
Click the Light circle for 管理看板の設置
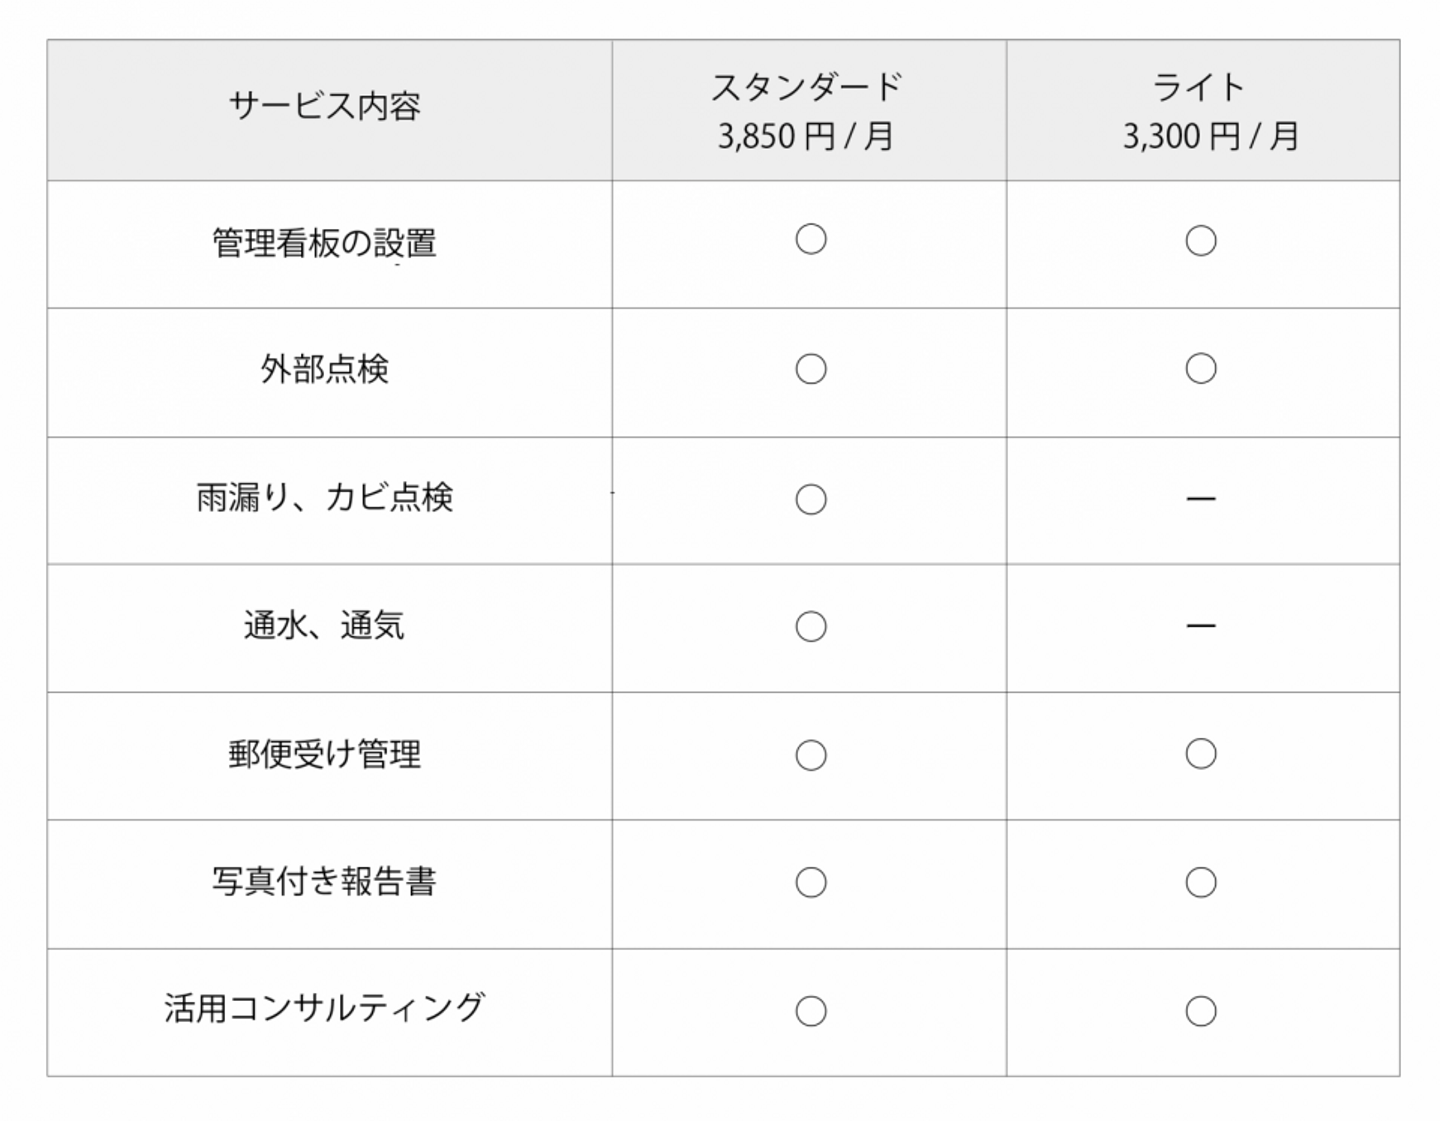(x=1201, y=241)
